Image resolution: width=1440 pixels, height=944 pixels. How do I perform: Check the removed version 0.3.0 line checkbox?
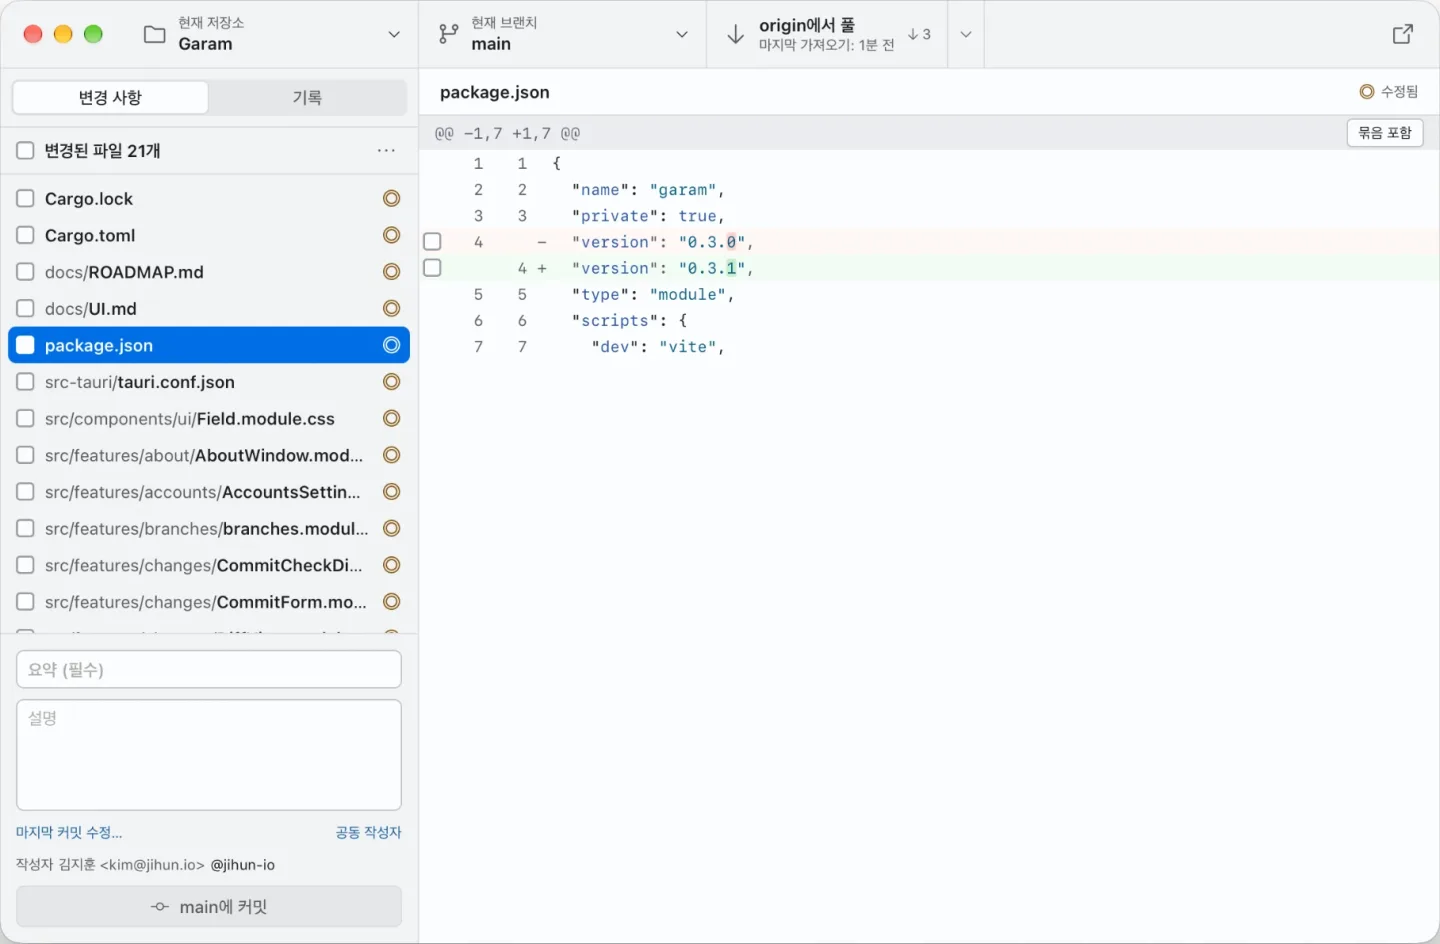432,241
